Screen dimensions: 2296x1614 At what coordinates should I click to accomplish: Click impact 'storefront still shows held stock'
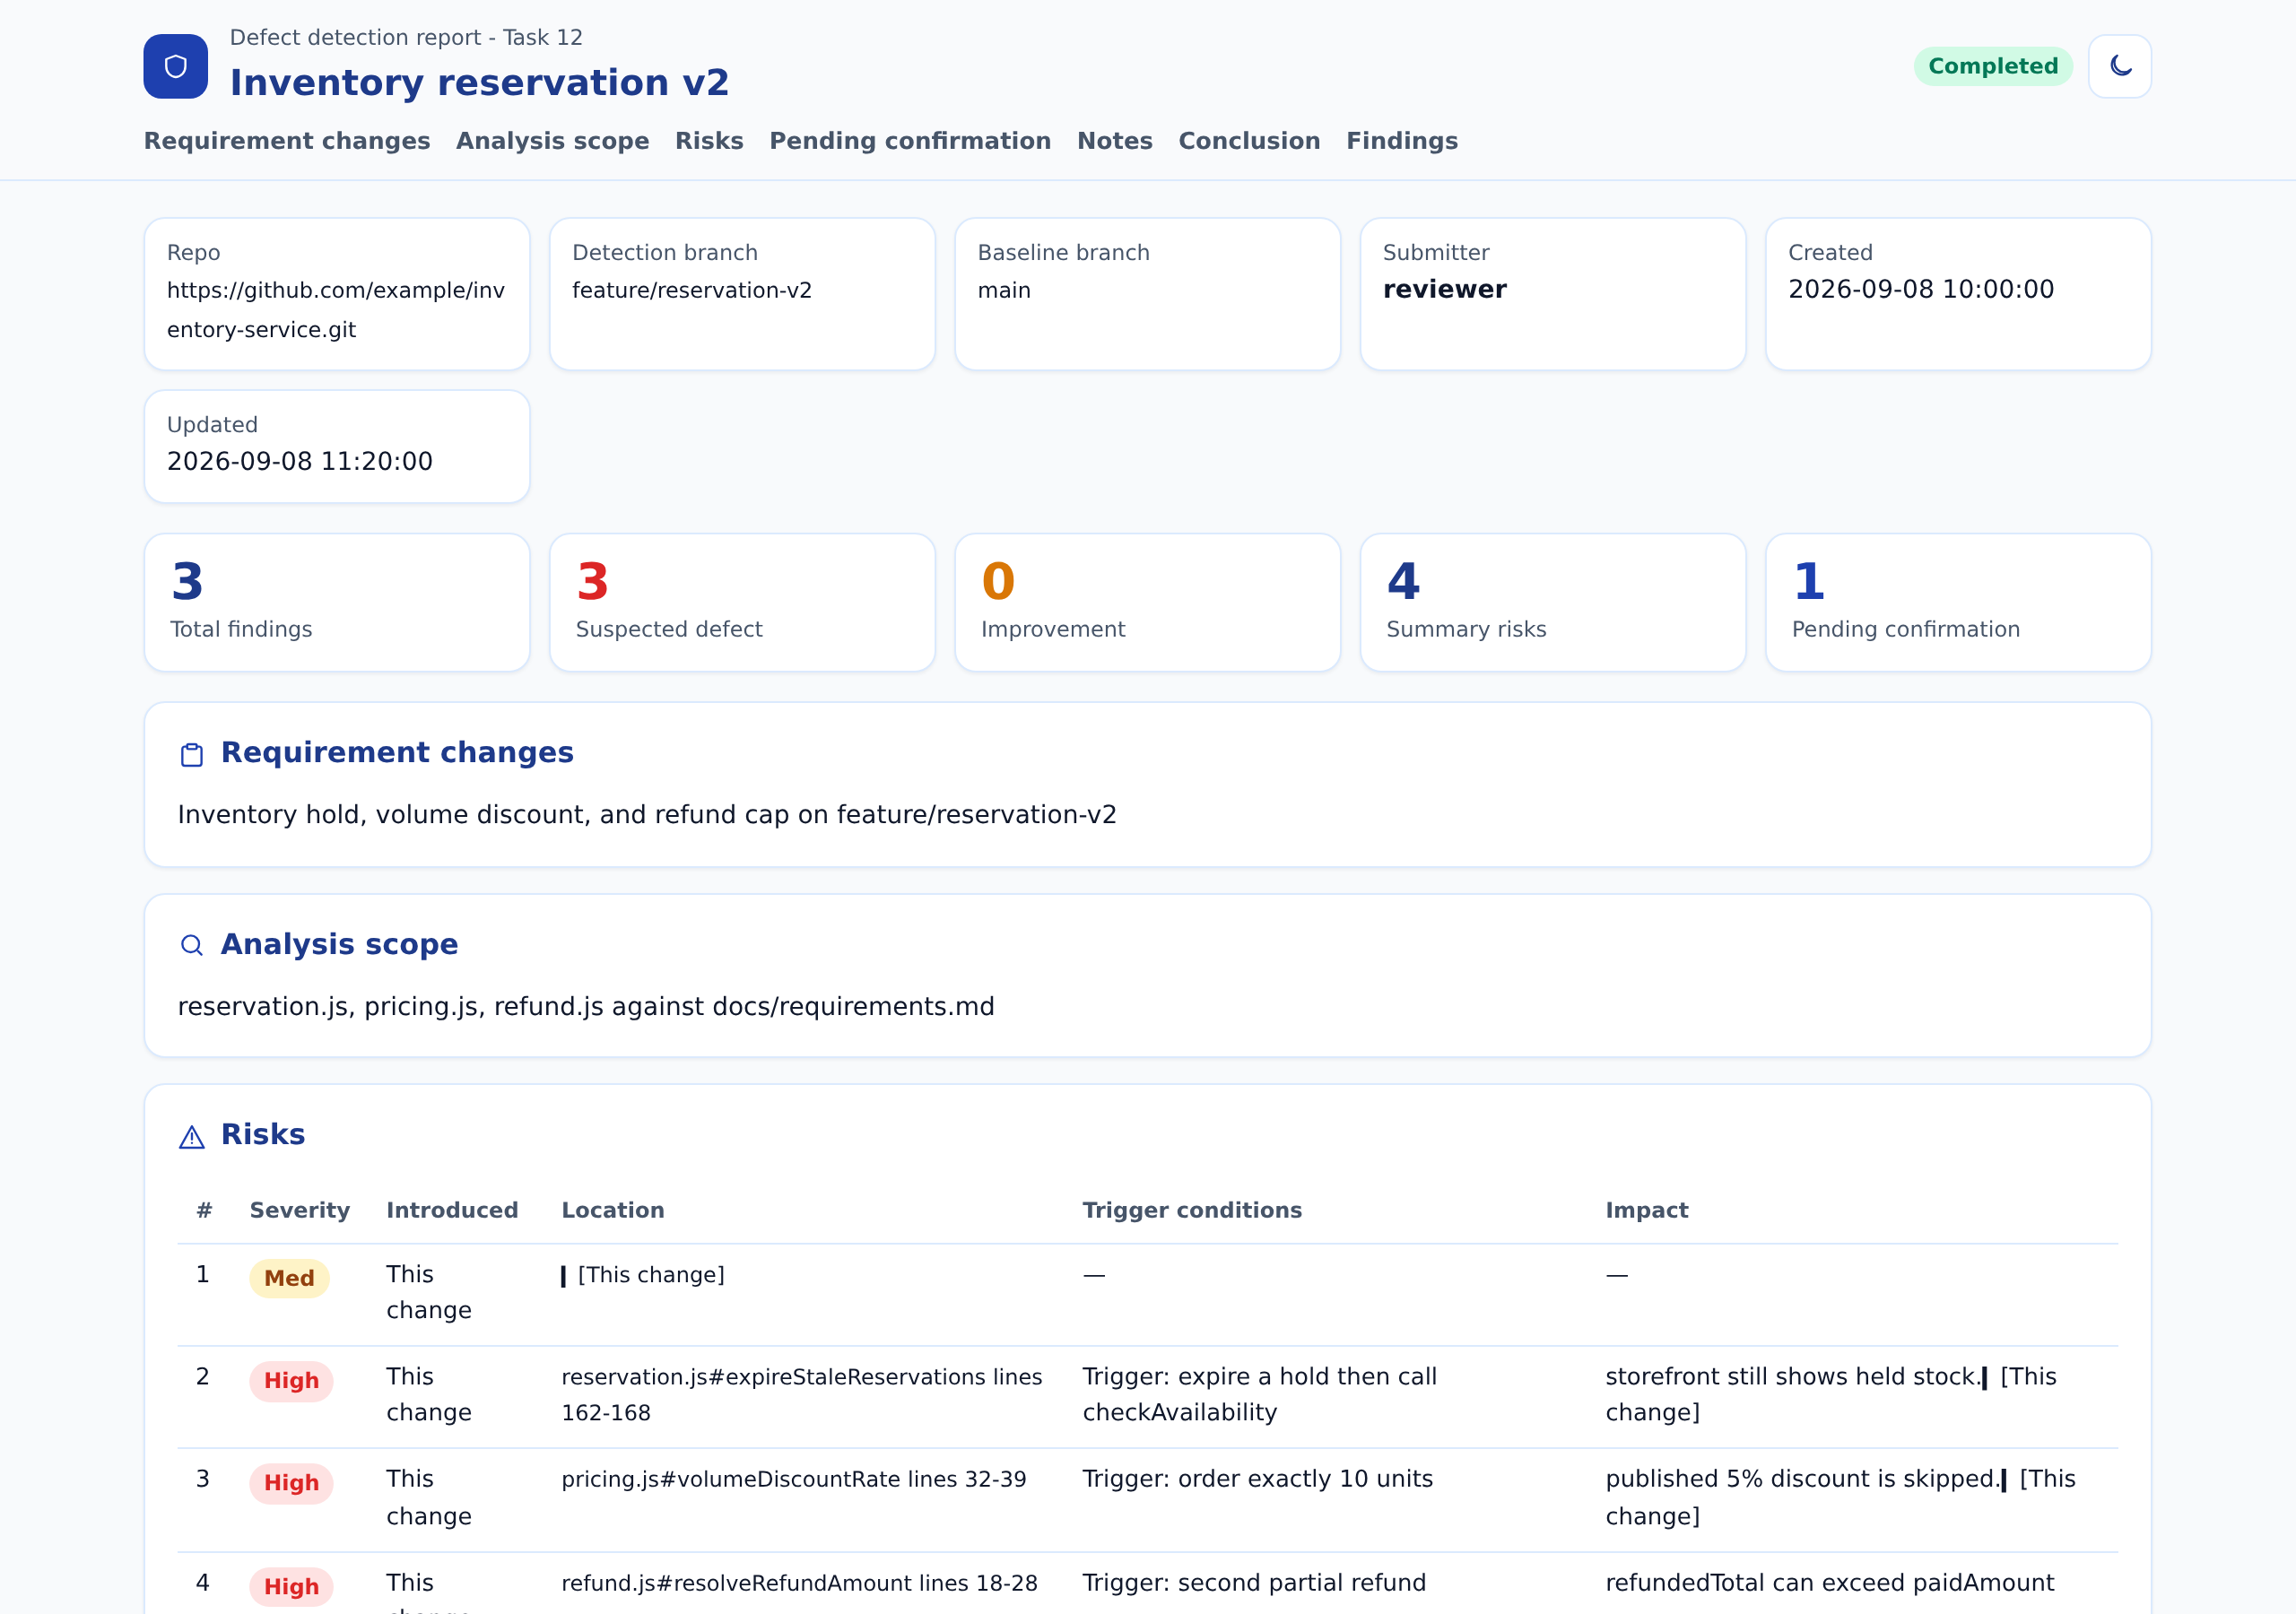coord(1792,1377)
